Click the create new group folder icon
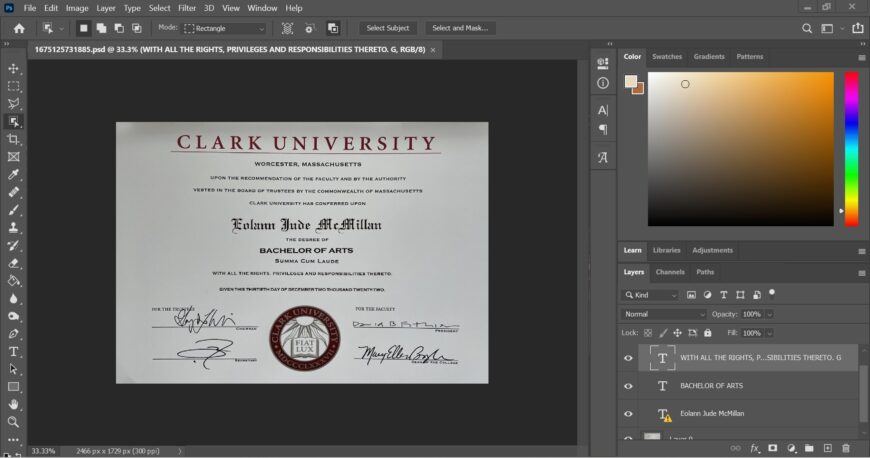Screen dimensions: 870x458 [x=809, y=448]
